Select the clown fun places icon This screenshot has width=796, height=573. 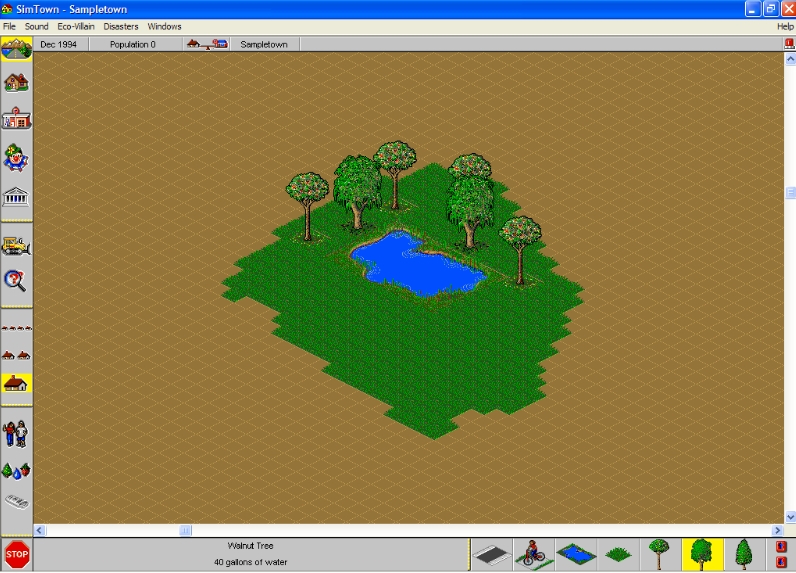(16, 158)
